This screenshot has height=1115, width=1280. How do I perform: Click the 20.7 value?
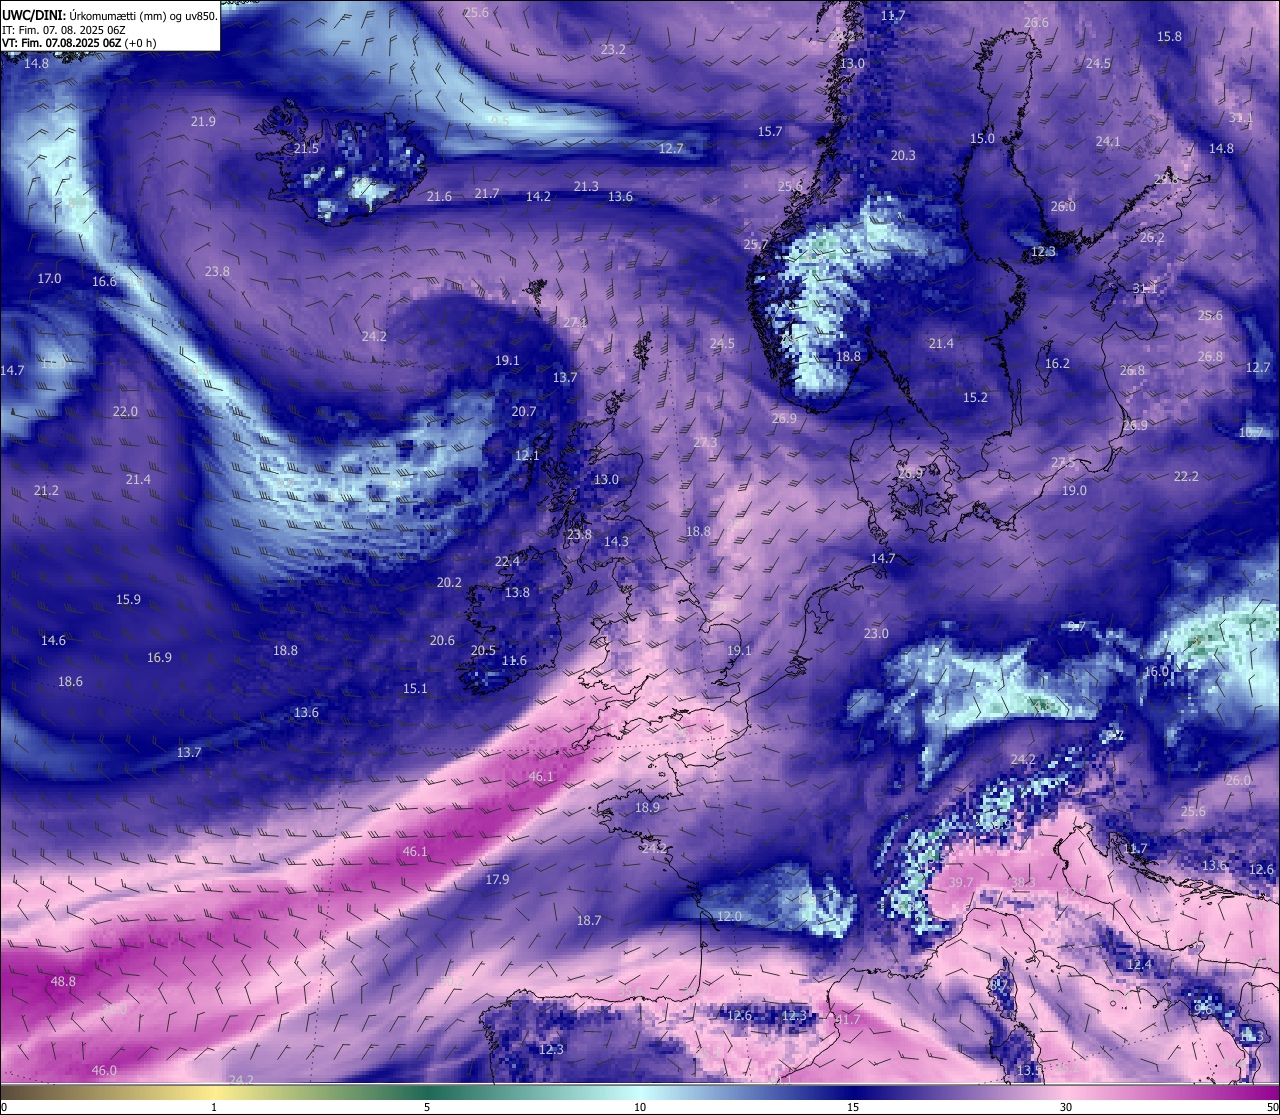click(524, 412)
